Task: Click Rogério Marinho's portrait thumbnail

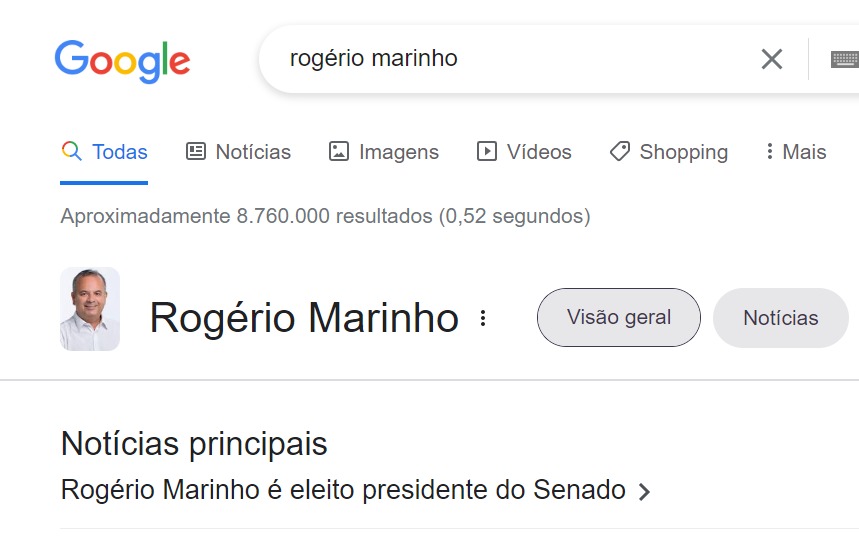Action: (x=90, y=309)
